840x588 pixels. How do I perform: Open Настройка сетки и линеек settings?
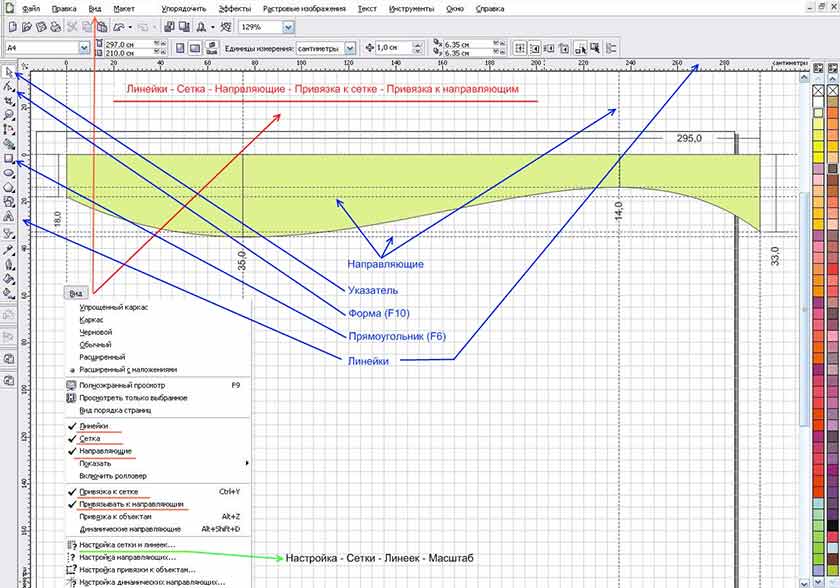pyautogui.click(x=126, y=545)
